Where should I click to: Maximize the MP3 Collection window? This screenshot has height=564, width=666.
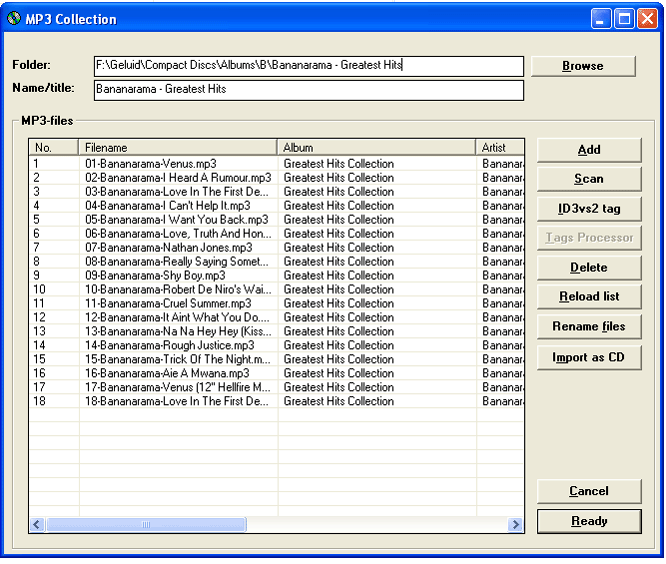(x=624, y=19)
